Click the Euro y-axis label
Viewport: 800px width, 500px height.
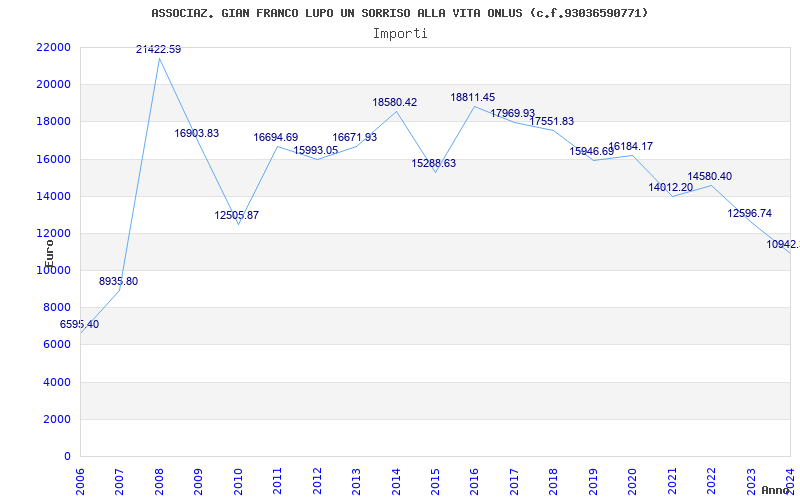pyautogui.click(x=49, y=254)
